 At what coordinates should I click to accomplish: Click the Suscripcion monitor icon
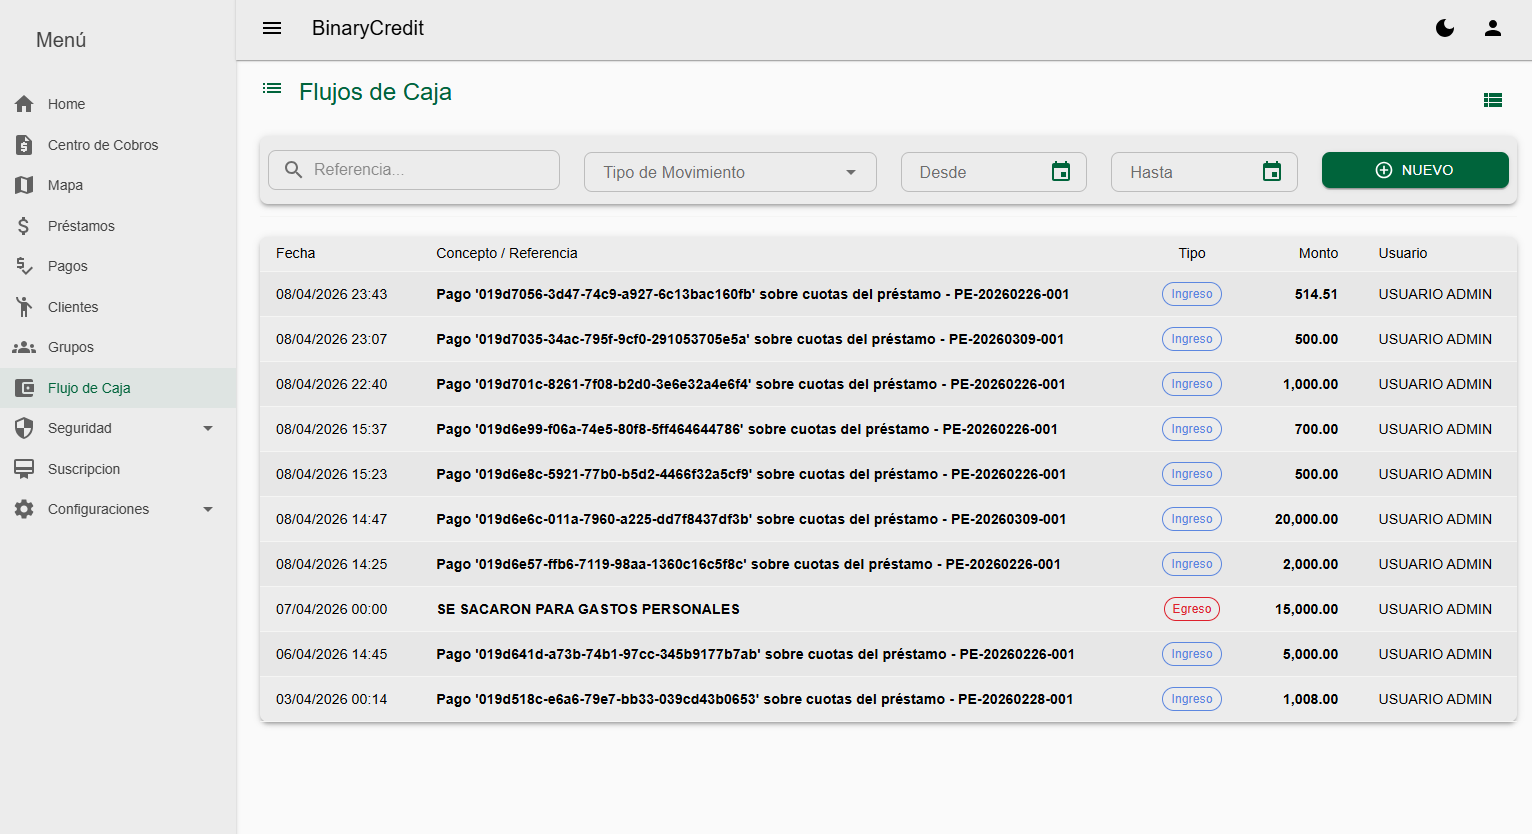[24, 469]
